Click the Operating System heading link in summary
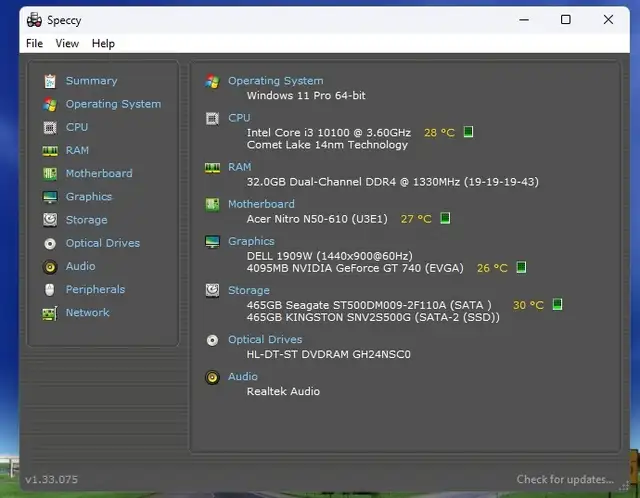 coord(276,81)
